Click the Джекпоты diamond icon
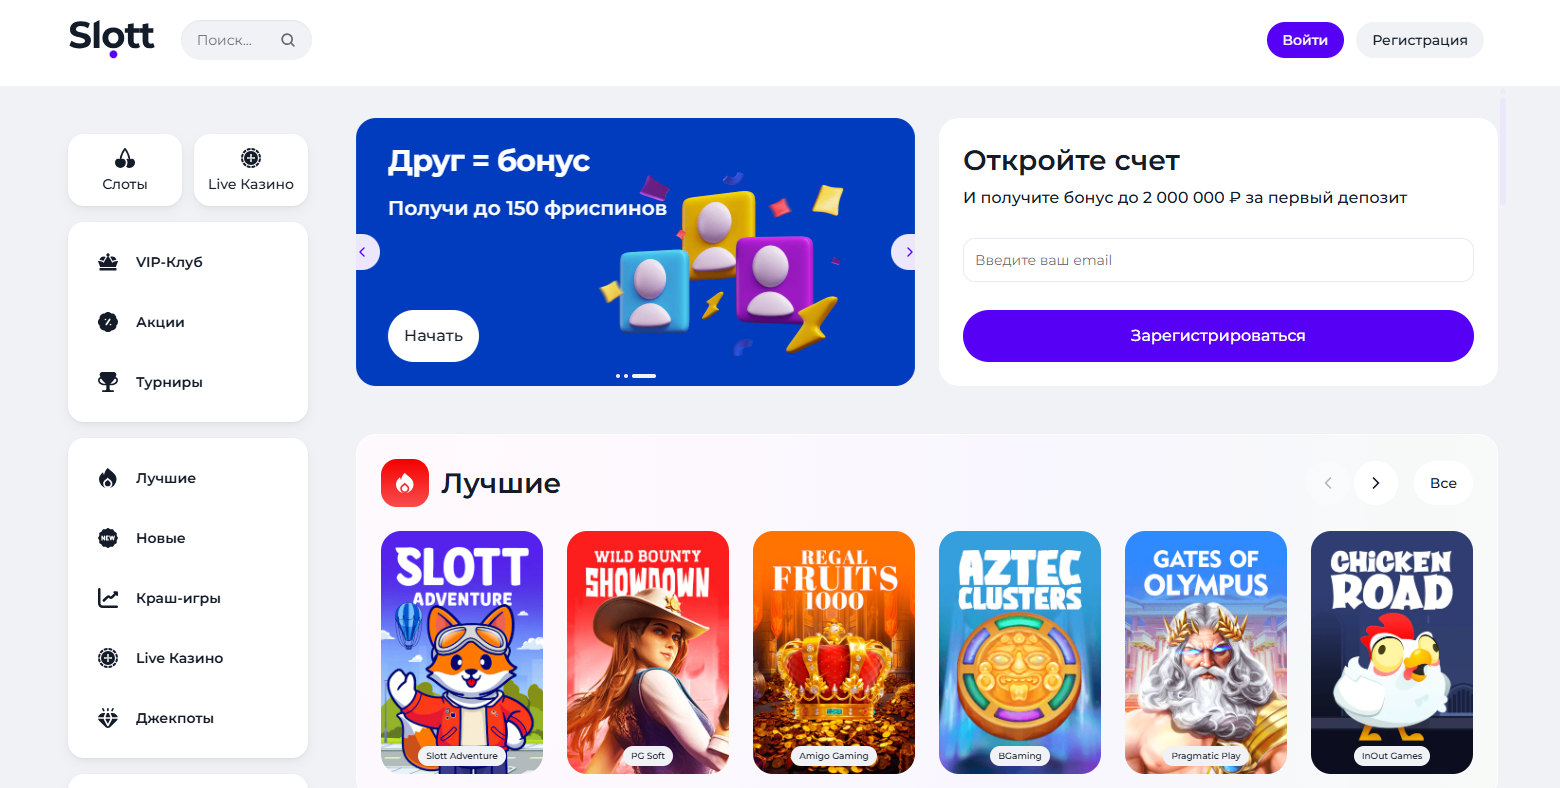 click(x=108, y=718)
